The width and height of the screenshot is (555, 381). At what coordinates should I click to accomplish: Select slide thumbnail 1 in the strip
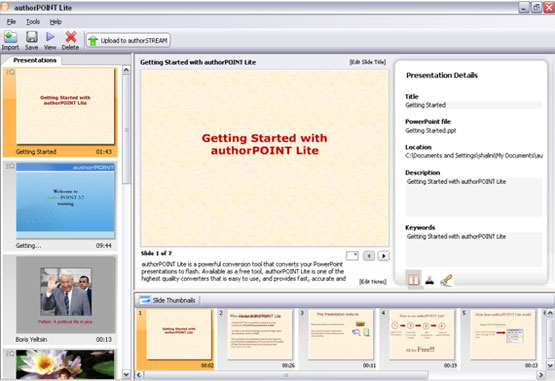179,335
